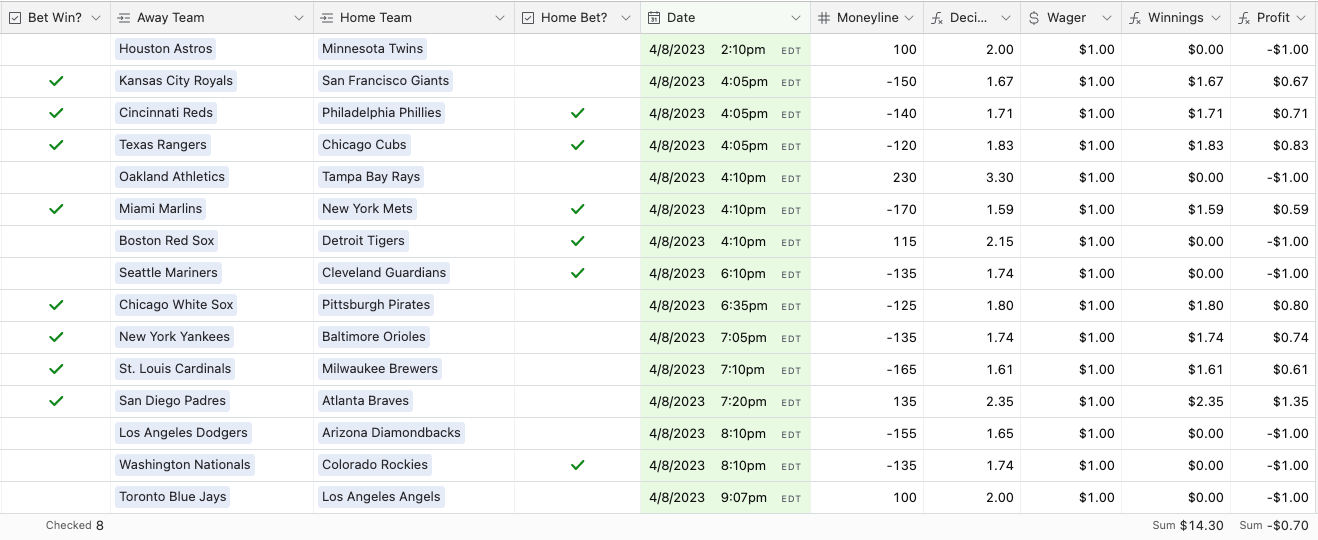Open the Checked 8 summary in footer
This screenshot has height=540, width=1318.
[75, 526]
